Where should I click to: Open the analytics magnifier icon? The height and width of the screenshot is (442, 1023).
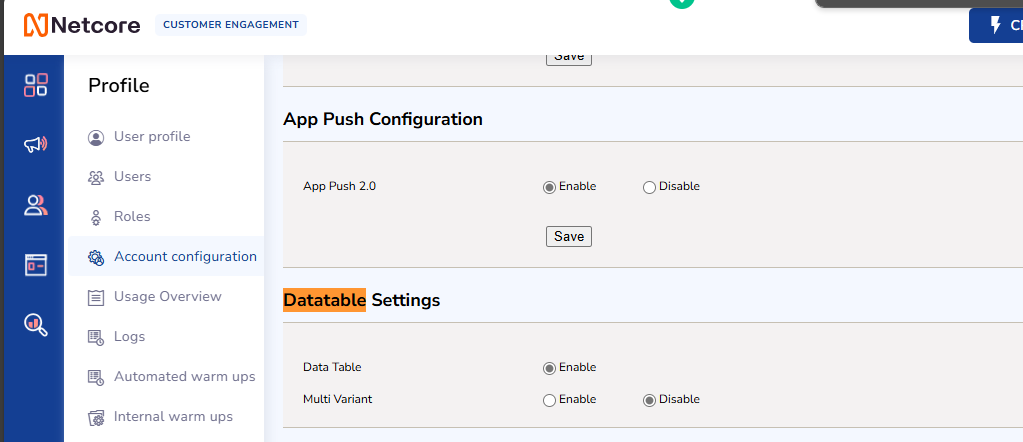coord(36,324)
